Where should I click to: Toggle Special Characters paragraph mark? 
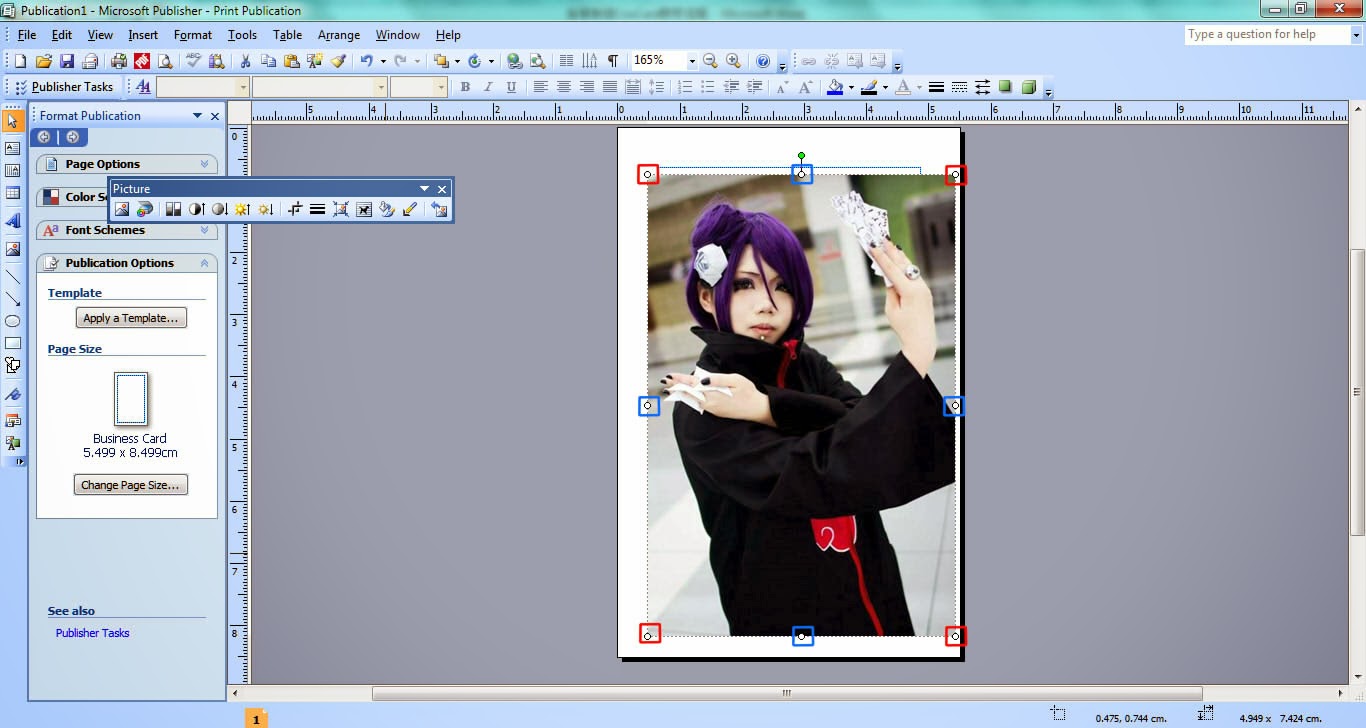[x=612, y=61]
